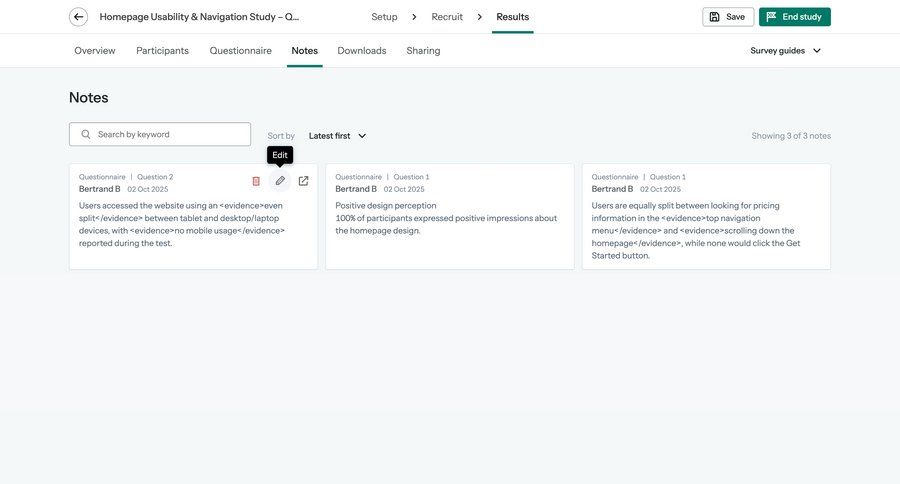Viewport: 900px width, 484px height.
Task: Click the flag icon on End study
Action: [771, 17]
